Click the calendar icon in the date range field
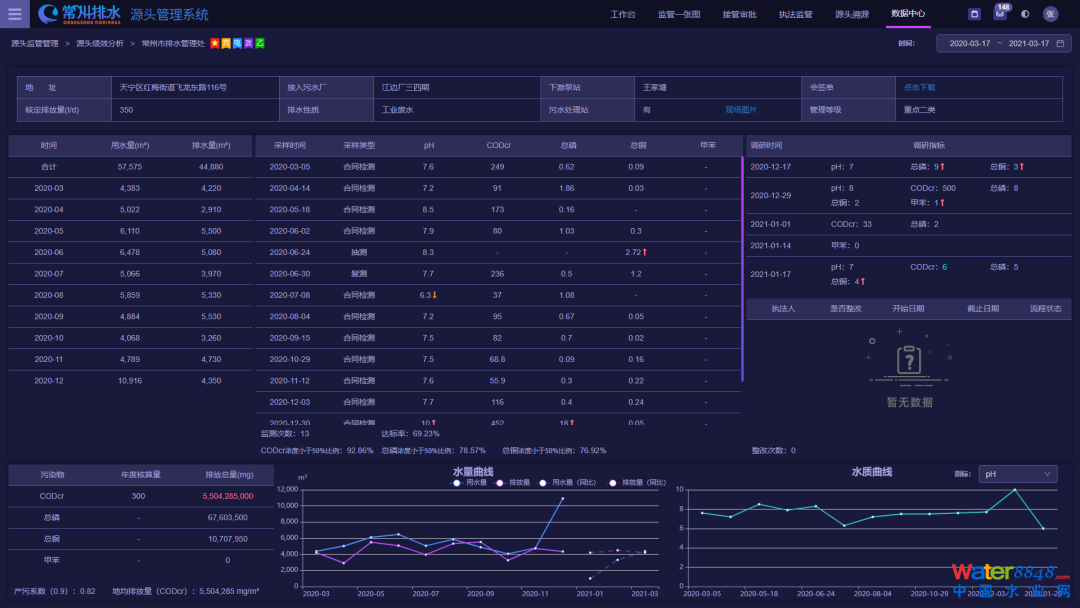The image size is (1080, 608). (x=1061, y=44)
